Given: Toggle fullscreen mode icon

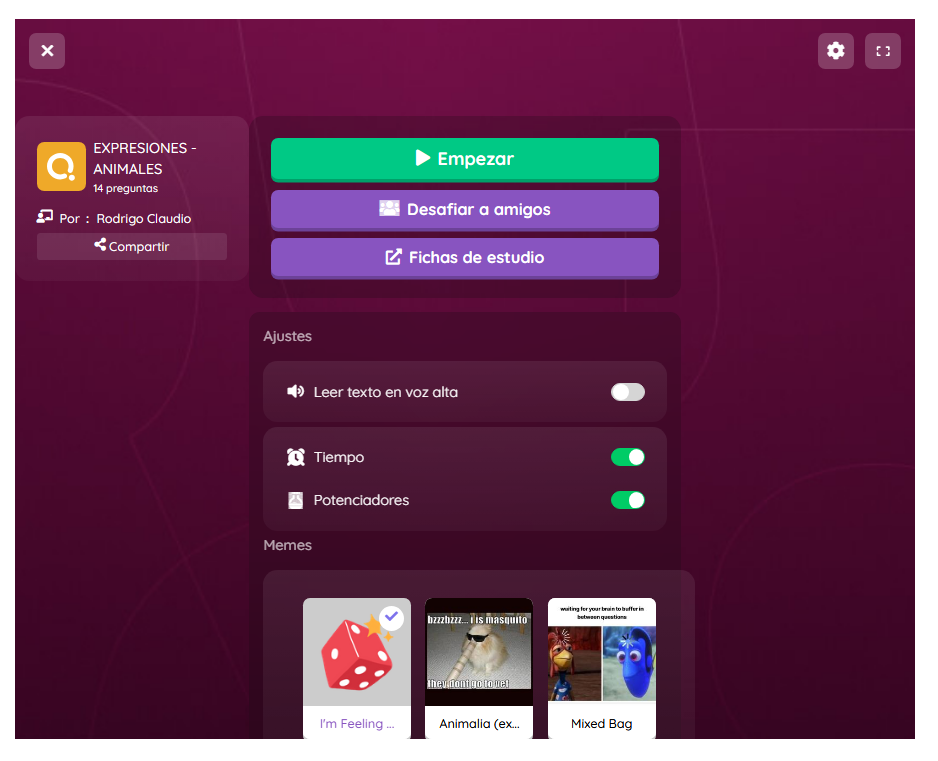Looking at the screenshot, I should pos(882,51).
